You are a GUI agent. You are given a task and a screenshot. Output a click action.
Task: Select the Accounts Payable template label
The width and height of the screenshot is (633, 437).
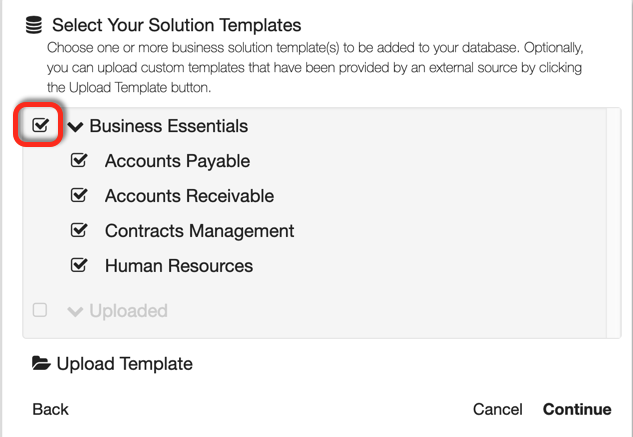click(177, 161)
